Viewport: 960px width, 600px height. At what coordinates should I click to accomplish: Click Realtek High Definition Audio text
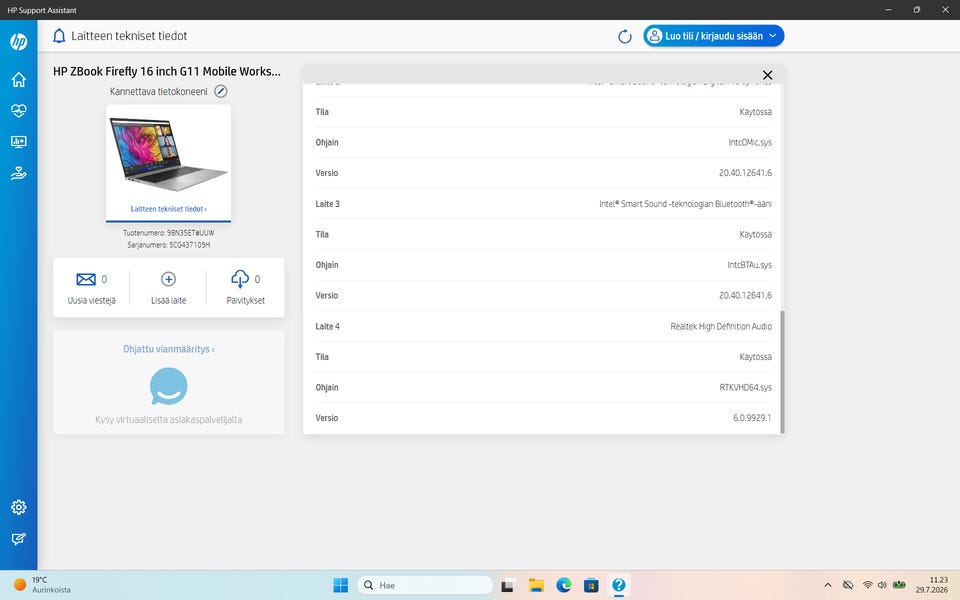point(721,326)
